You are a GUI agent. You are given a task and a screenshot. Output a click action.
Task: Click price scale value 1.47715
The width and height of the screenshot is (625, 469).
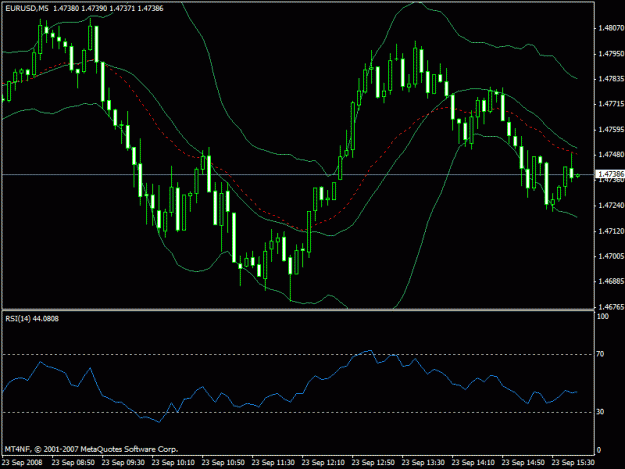click(x=611, y=104)
